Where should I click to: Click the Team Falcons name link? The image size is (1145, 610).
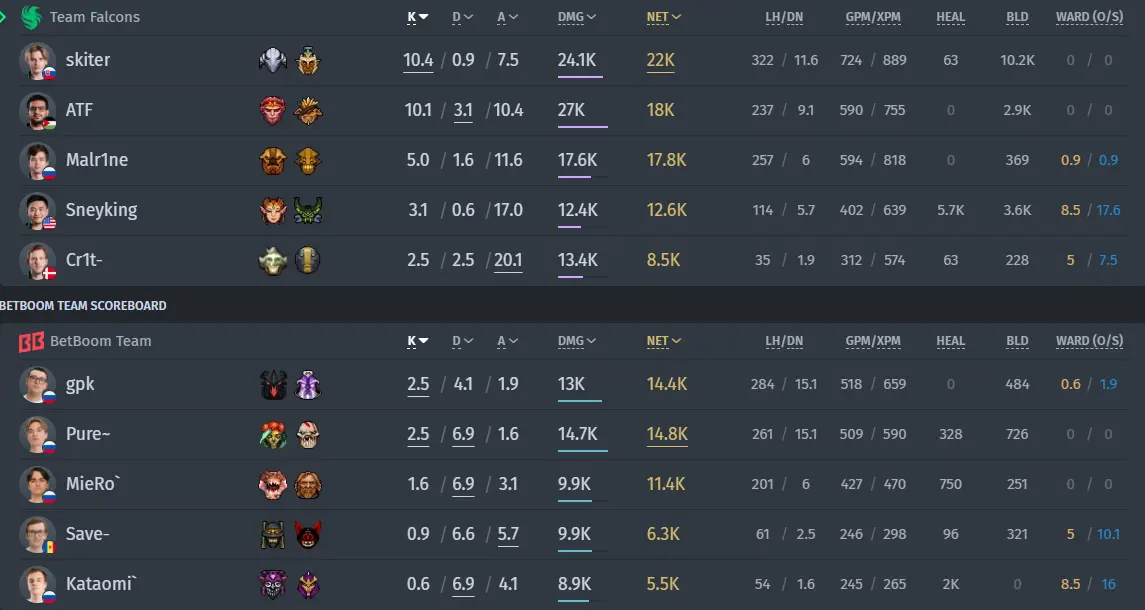pyautogui.click(x=95, y=17)
